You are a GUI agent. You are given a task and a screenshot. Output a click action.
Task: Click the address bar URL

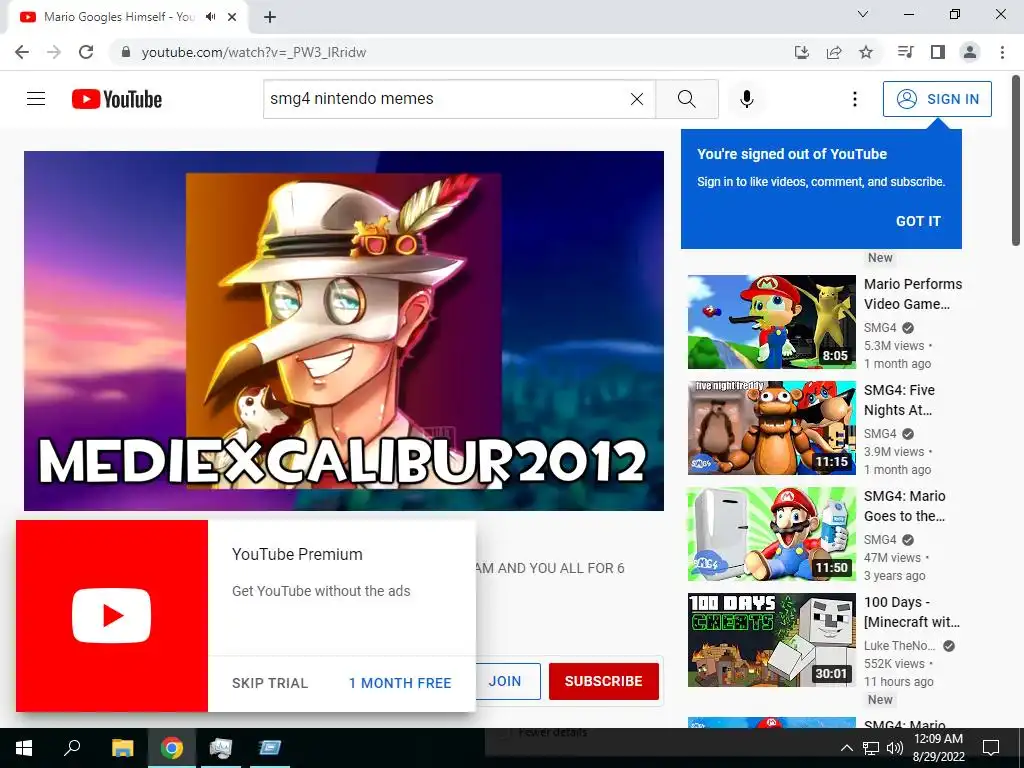pyautogui.click(x=254, y=52)
